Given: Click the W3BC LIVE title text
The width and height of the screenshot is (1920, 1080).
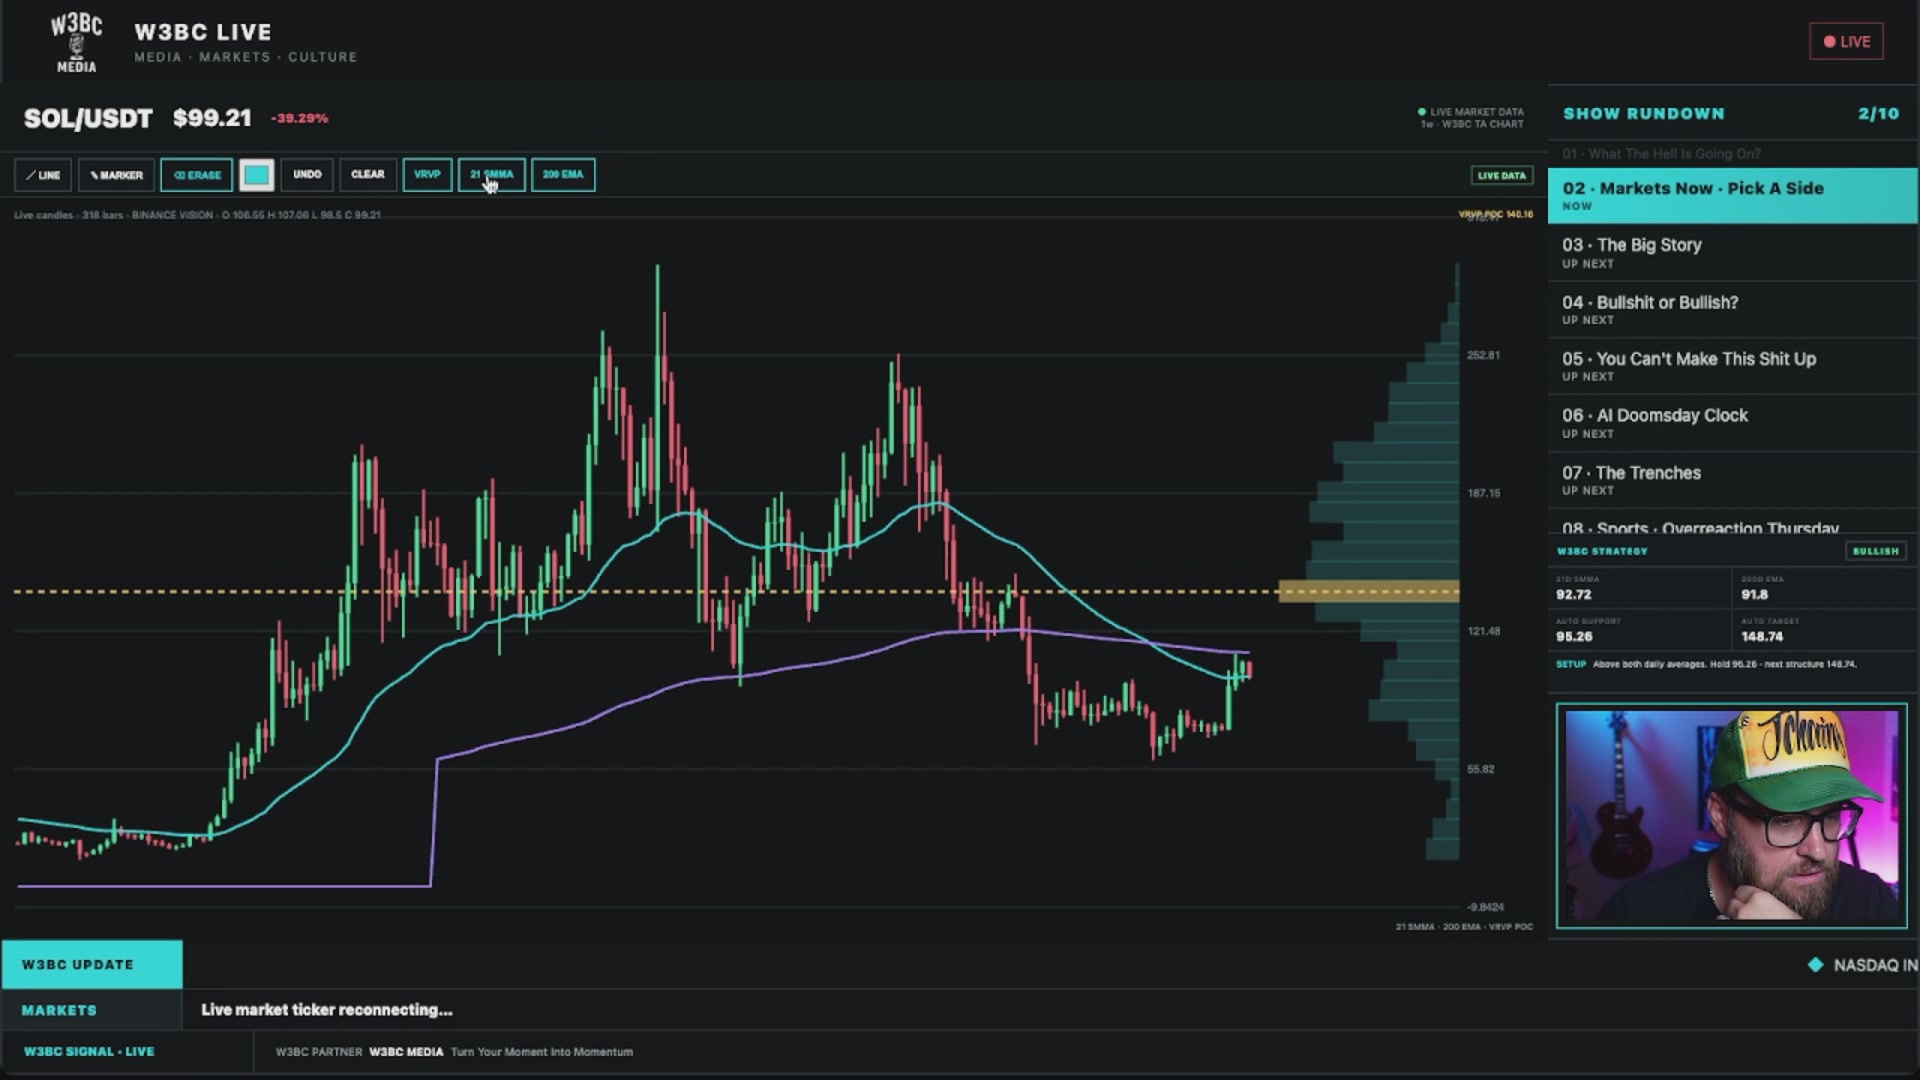Looking at the screenshot, I should [x=203, y=32].
